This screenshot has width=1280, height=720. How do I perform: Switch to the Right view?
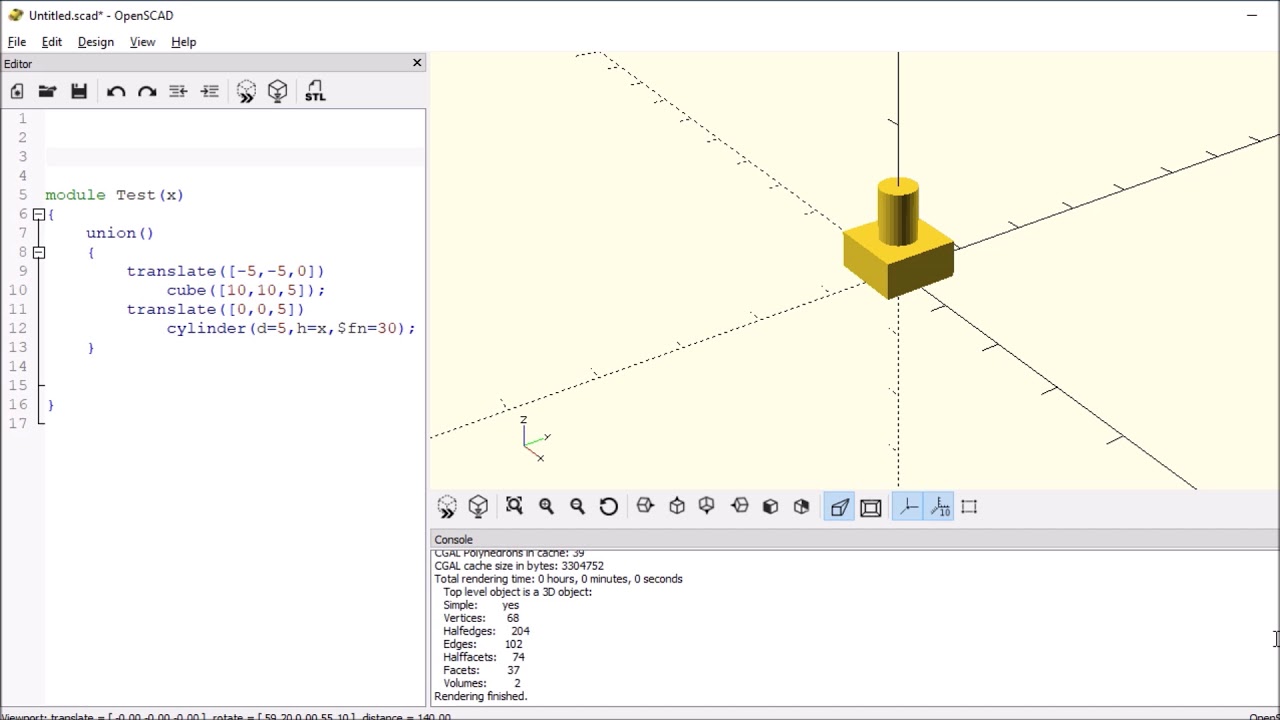(645, 507)
